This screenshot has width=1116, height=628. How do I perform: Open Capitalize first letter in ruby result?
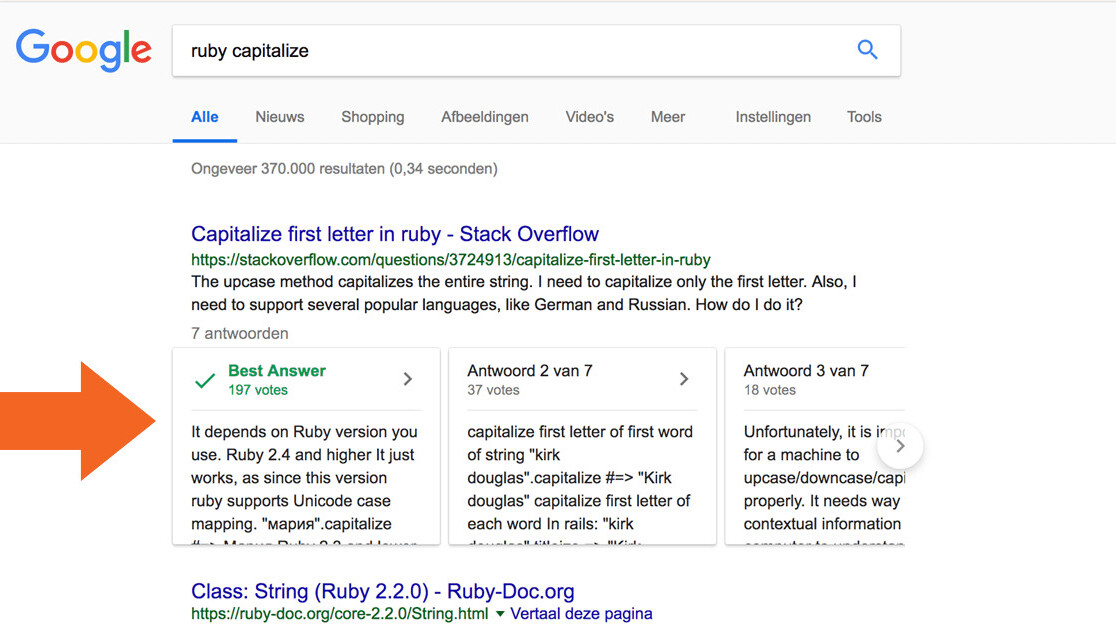395,234
